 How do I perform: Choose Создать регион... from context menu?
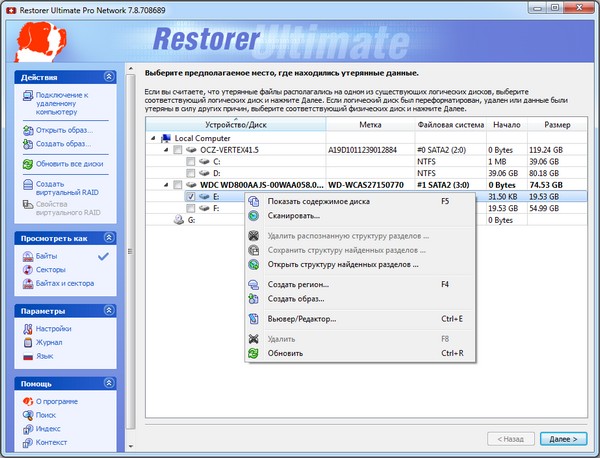tap(360, 284)
